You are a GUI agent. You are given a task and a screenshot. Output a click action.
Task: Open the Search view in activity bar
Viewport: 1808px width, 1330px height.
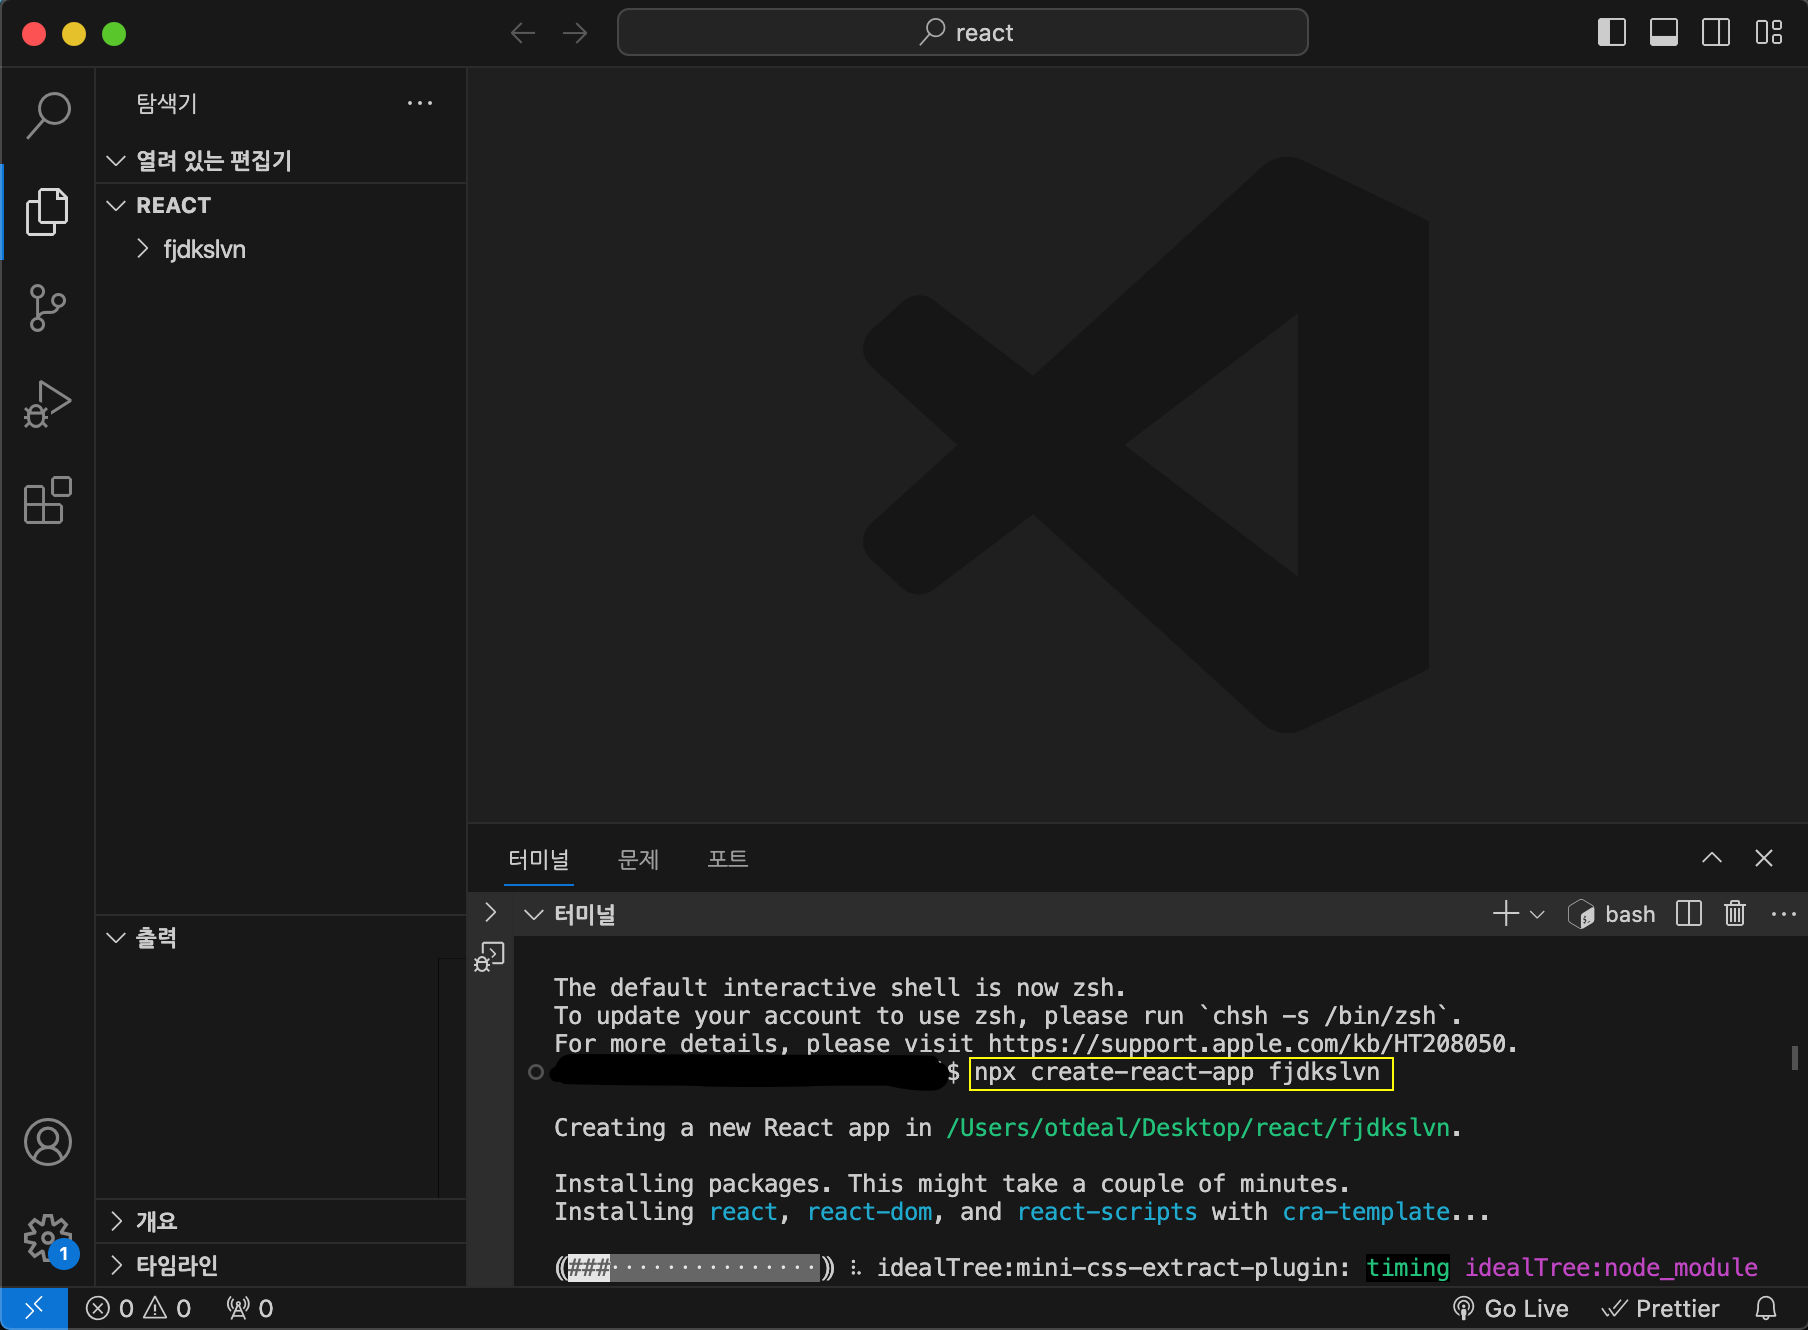[x=48, y=115]
